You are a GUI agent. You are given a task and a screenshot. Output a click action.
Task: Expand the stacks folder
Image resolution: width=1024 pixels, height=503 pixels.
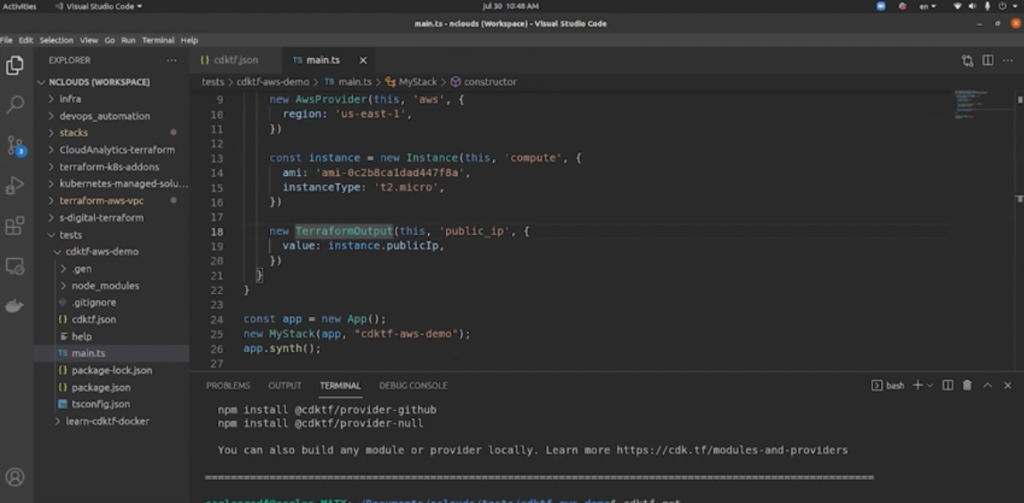[x=112, y=133]
